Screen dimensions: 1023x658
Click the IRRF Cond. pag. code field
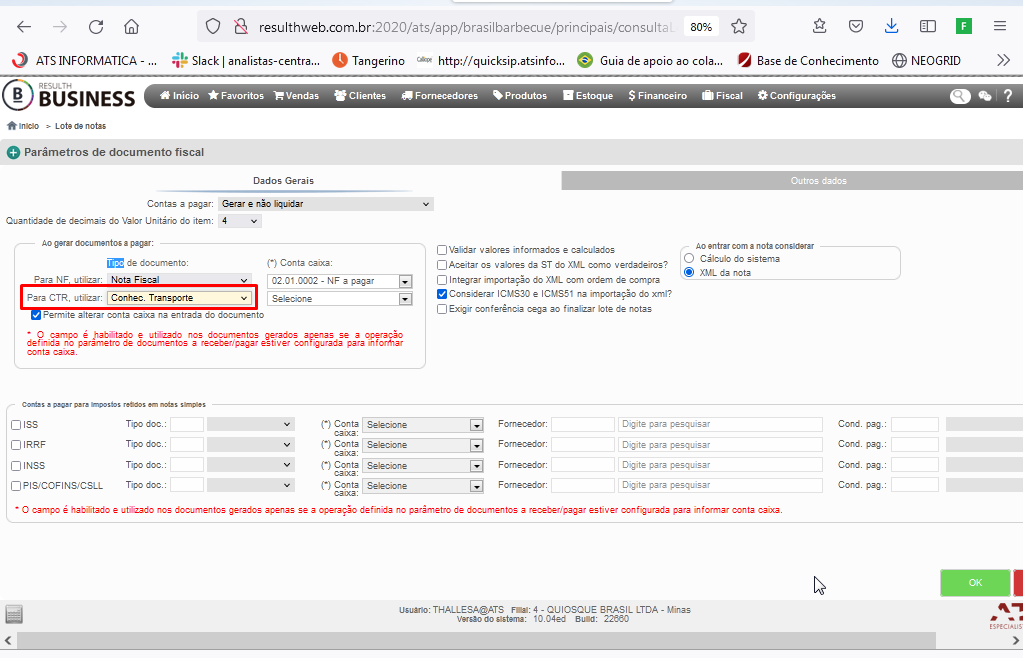tap(915, 445)
